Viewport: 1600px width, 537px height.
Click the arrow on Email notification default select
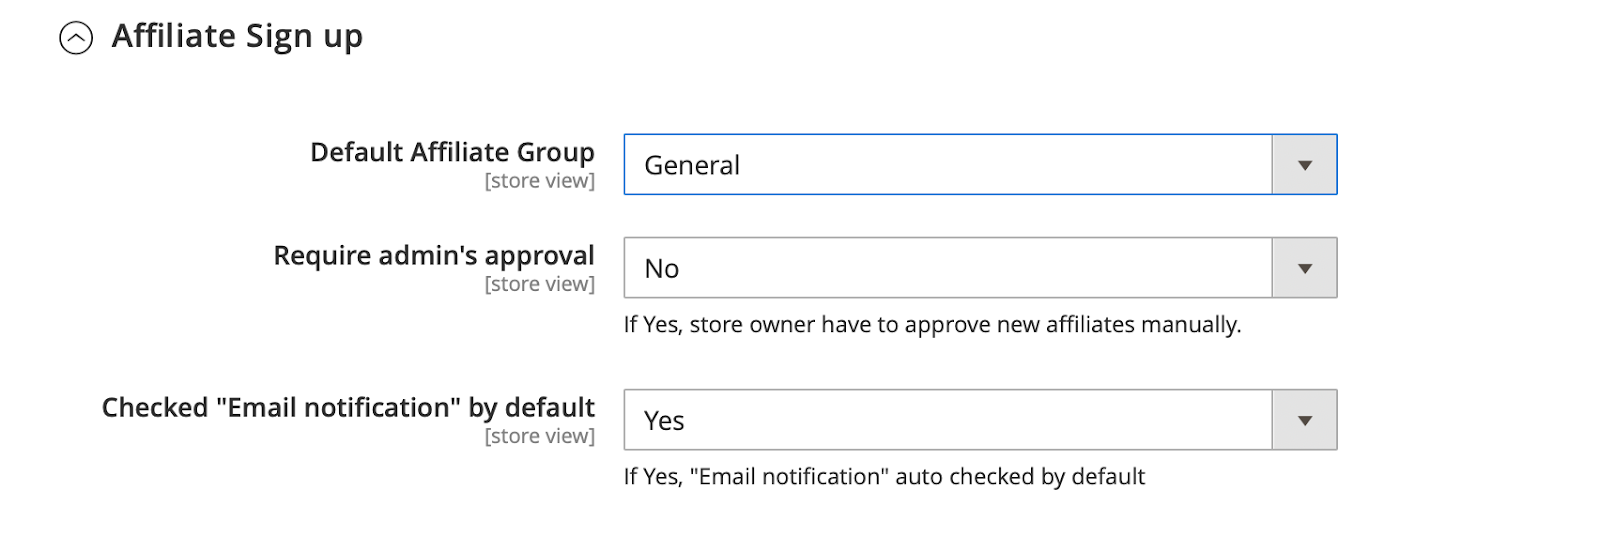[x=1304, y=420]
